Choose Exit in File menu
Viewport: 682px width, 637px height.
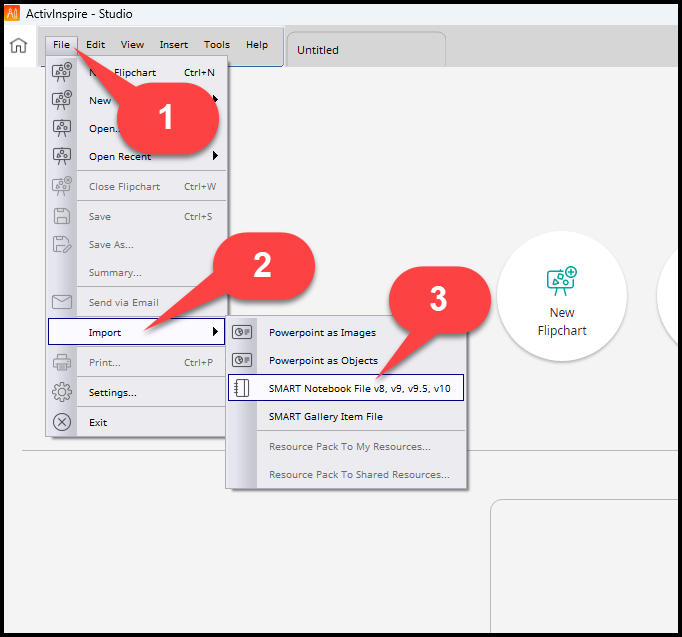point(137,422)
